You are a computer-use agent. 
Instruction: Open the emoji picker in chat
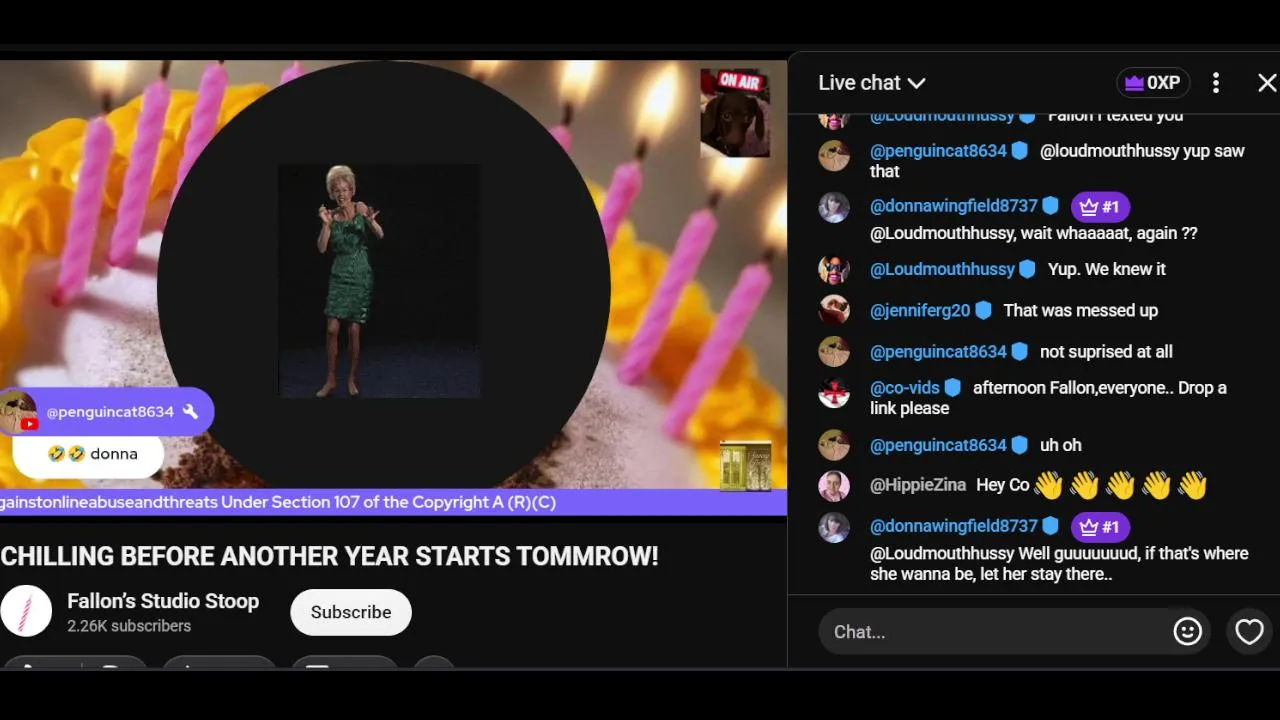1187,631
